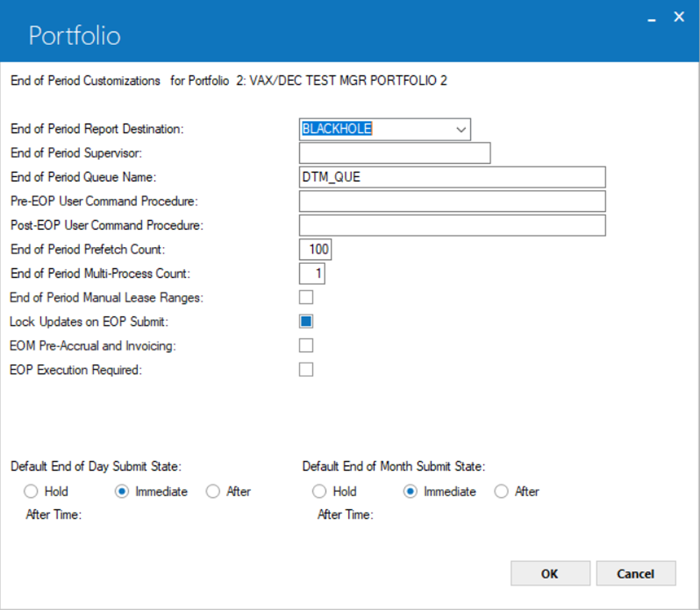Click the Pre-EOP User Command Procedure field
Image resolution: width=700 pixels, height=610 pixels.
tap(452, 201)
